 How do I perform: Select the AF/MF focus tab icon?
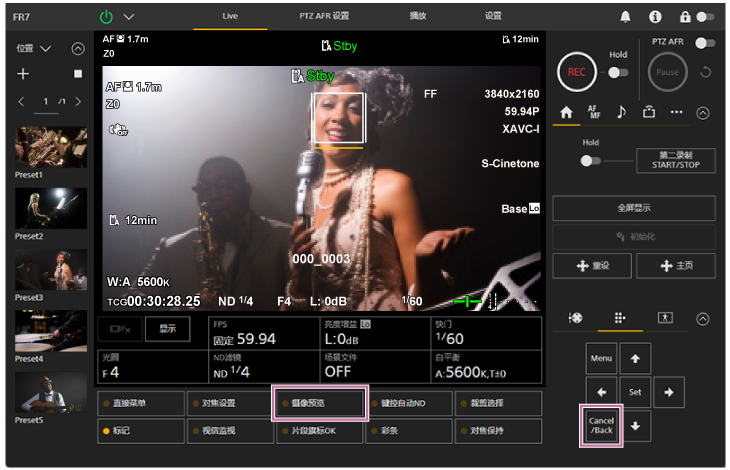(594, 112)
